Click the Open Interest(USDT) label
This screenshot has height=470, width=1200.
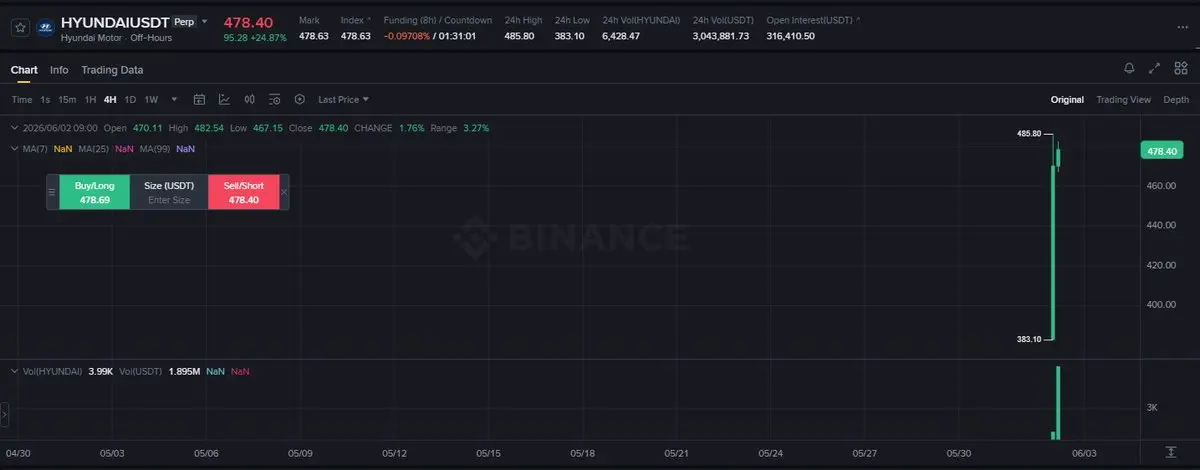click(x=810, y=20)
